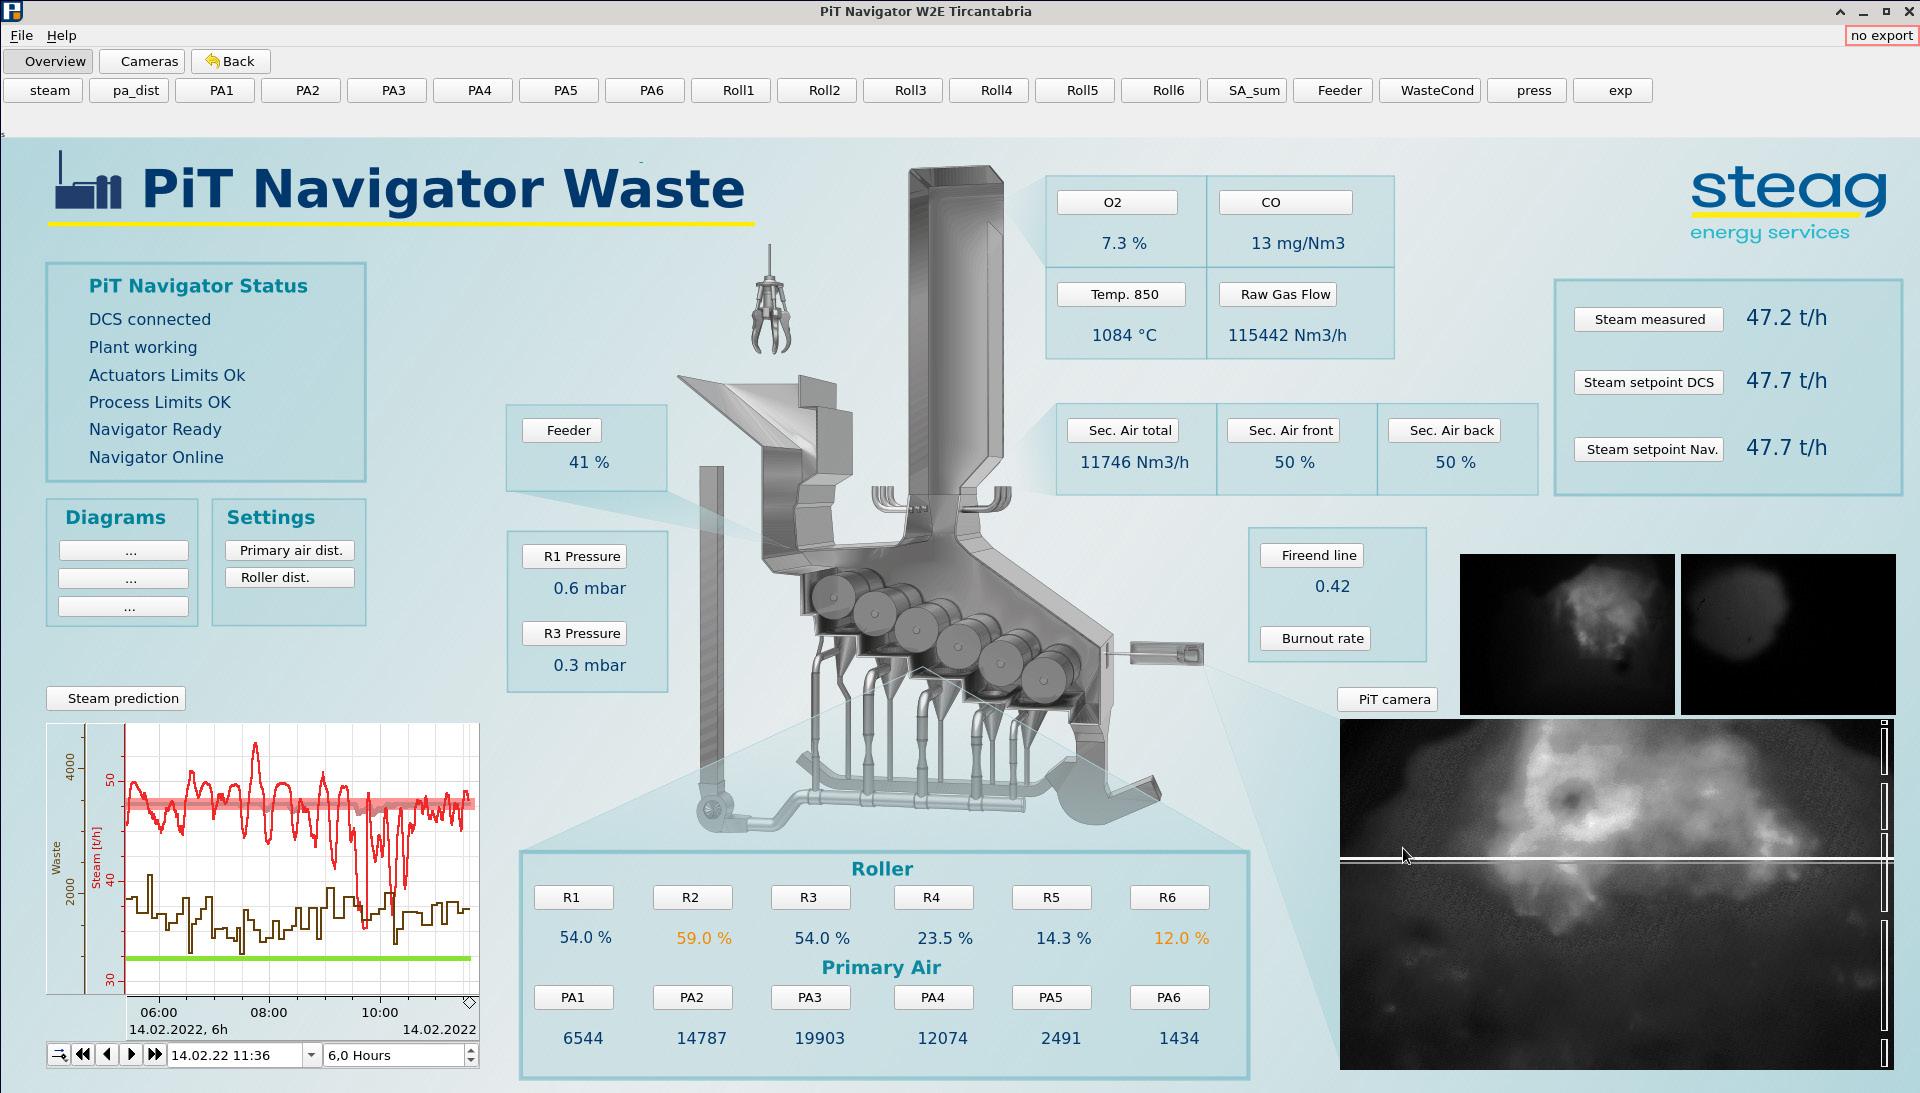
Task: Click the Back arrow button
Action: (x=230, y=61)
